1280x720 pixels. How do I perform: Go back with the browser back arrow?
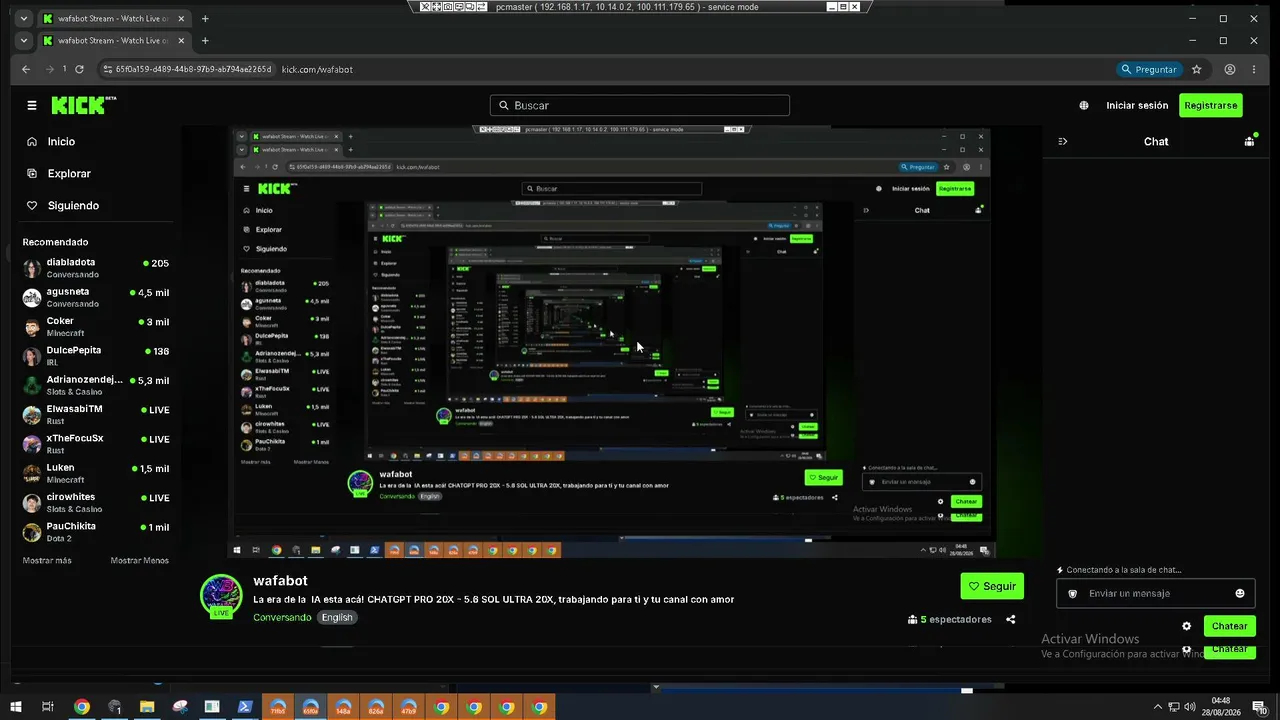point(26,69)
